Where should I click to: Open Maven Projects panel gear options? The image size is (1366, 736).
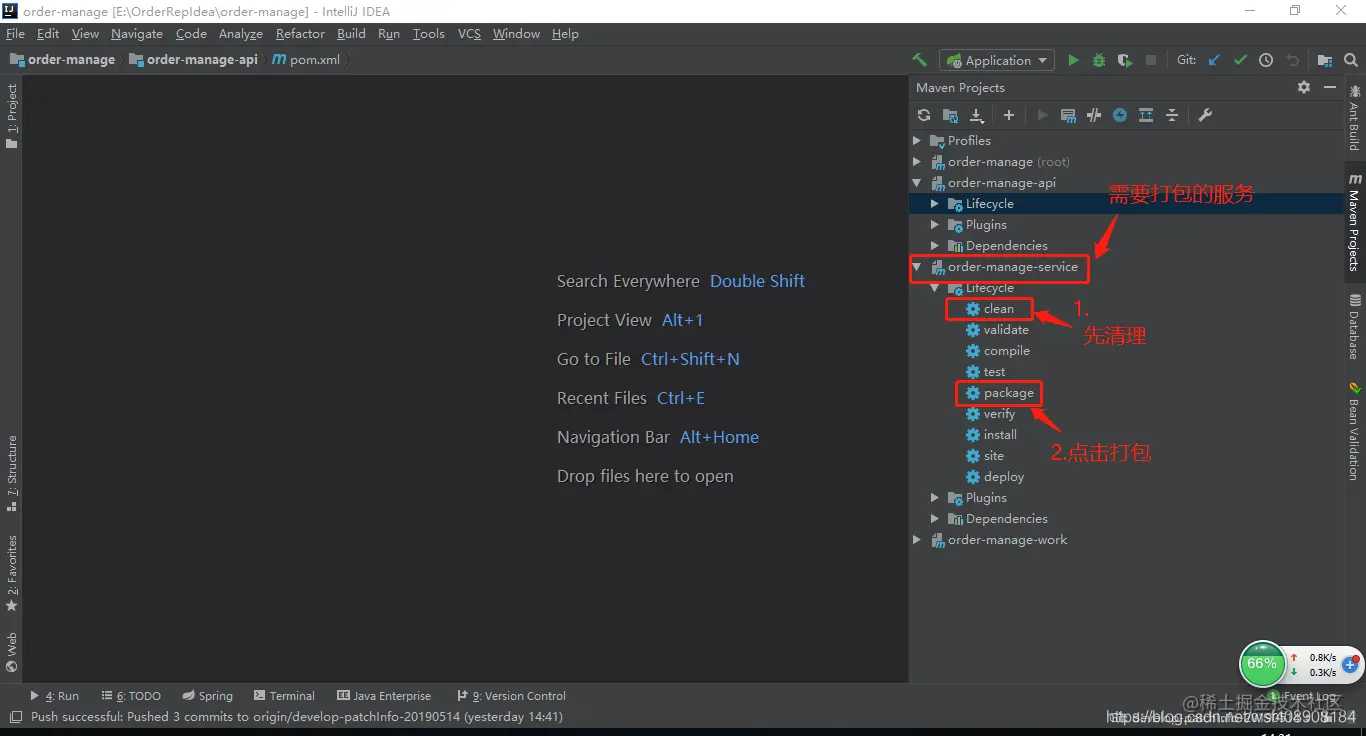pos(1304,87)
